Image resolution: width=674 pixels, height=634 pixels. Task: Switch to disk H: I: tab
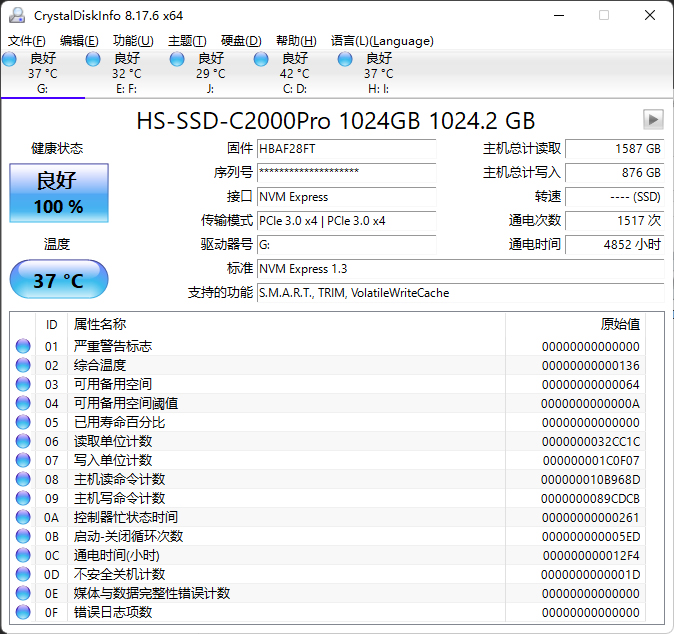coord(379,73)
